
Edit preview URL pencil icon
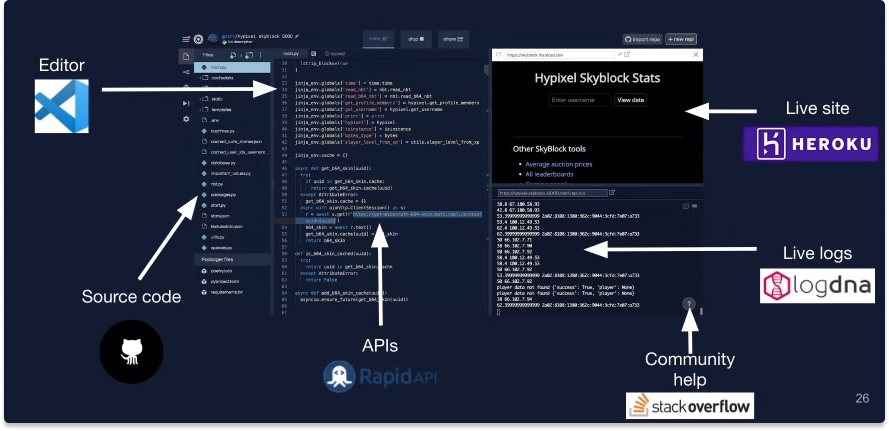tap(619, 54)
